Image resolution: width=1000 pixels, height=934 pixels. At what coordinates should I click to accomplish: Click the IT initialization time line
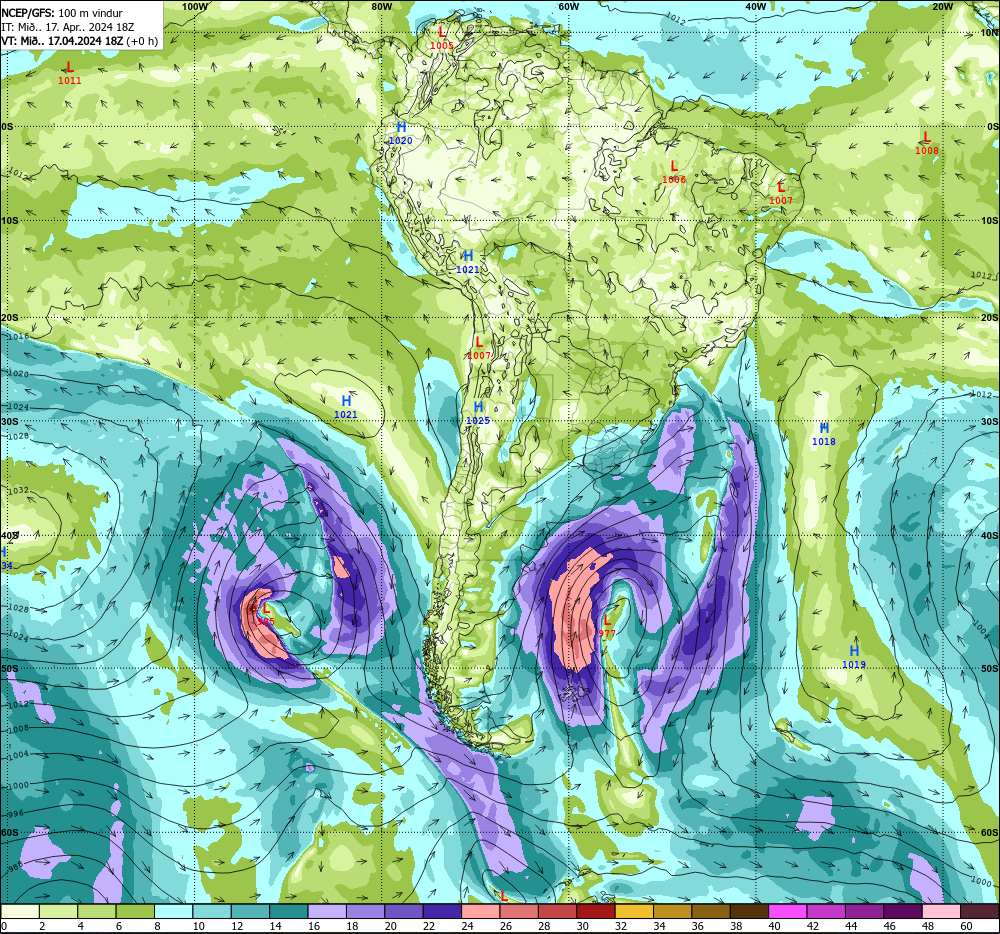pyautogui.click(x=68, y=27)
